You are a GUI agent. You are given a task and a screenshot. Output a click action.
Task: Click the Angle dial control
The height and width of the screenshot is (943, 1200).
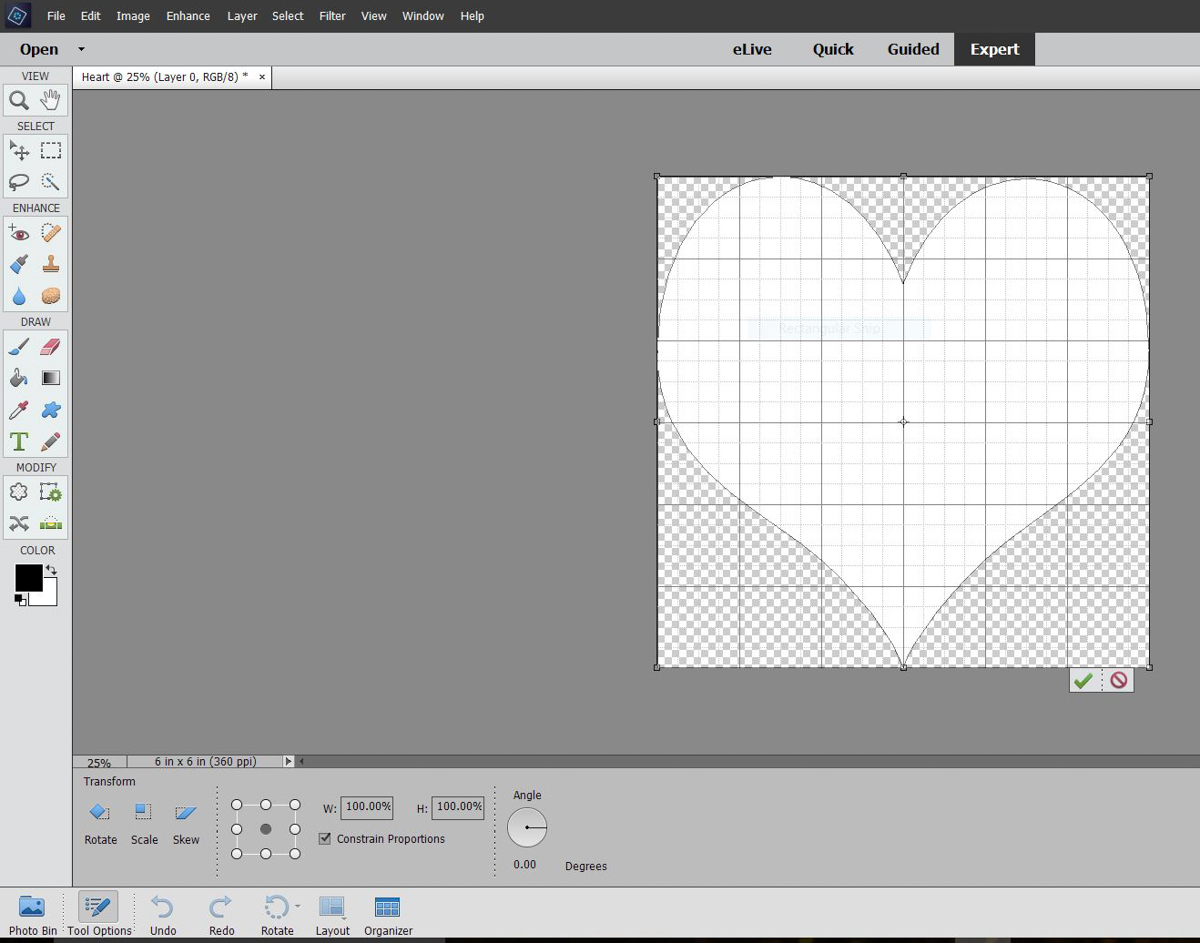[527, 827]
